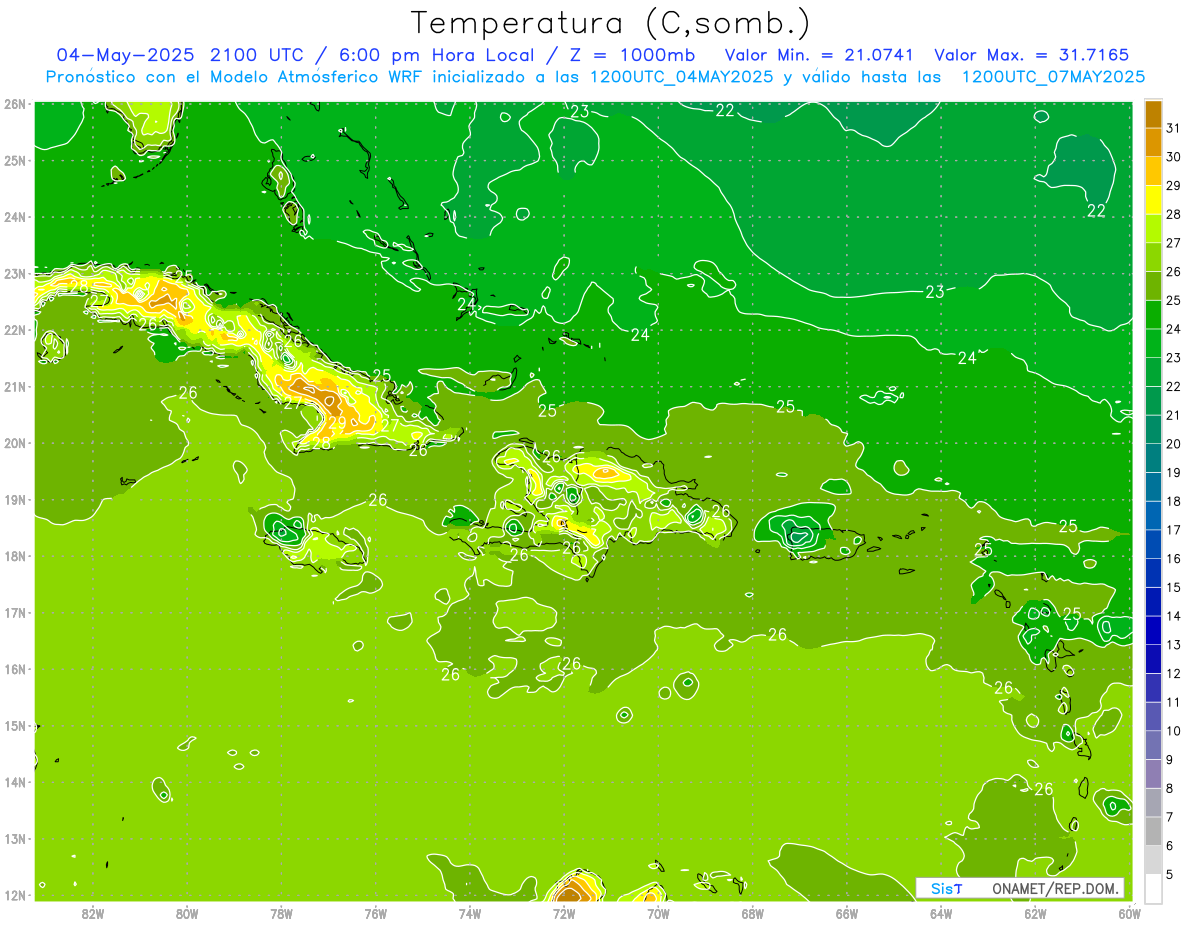Viewport: 1200px width, 927px height.
Task: Click the "15N" latitude axis label
Action: point(15,725)
